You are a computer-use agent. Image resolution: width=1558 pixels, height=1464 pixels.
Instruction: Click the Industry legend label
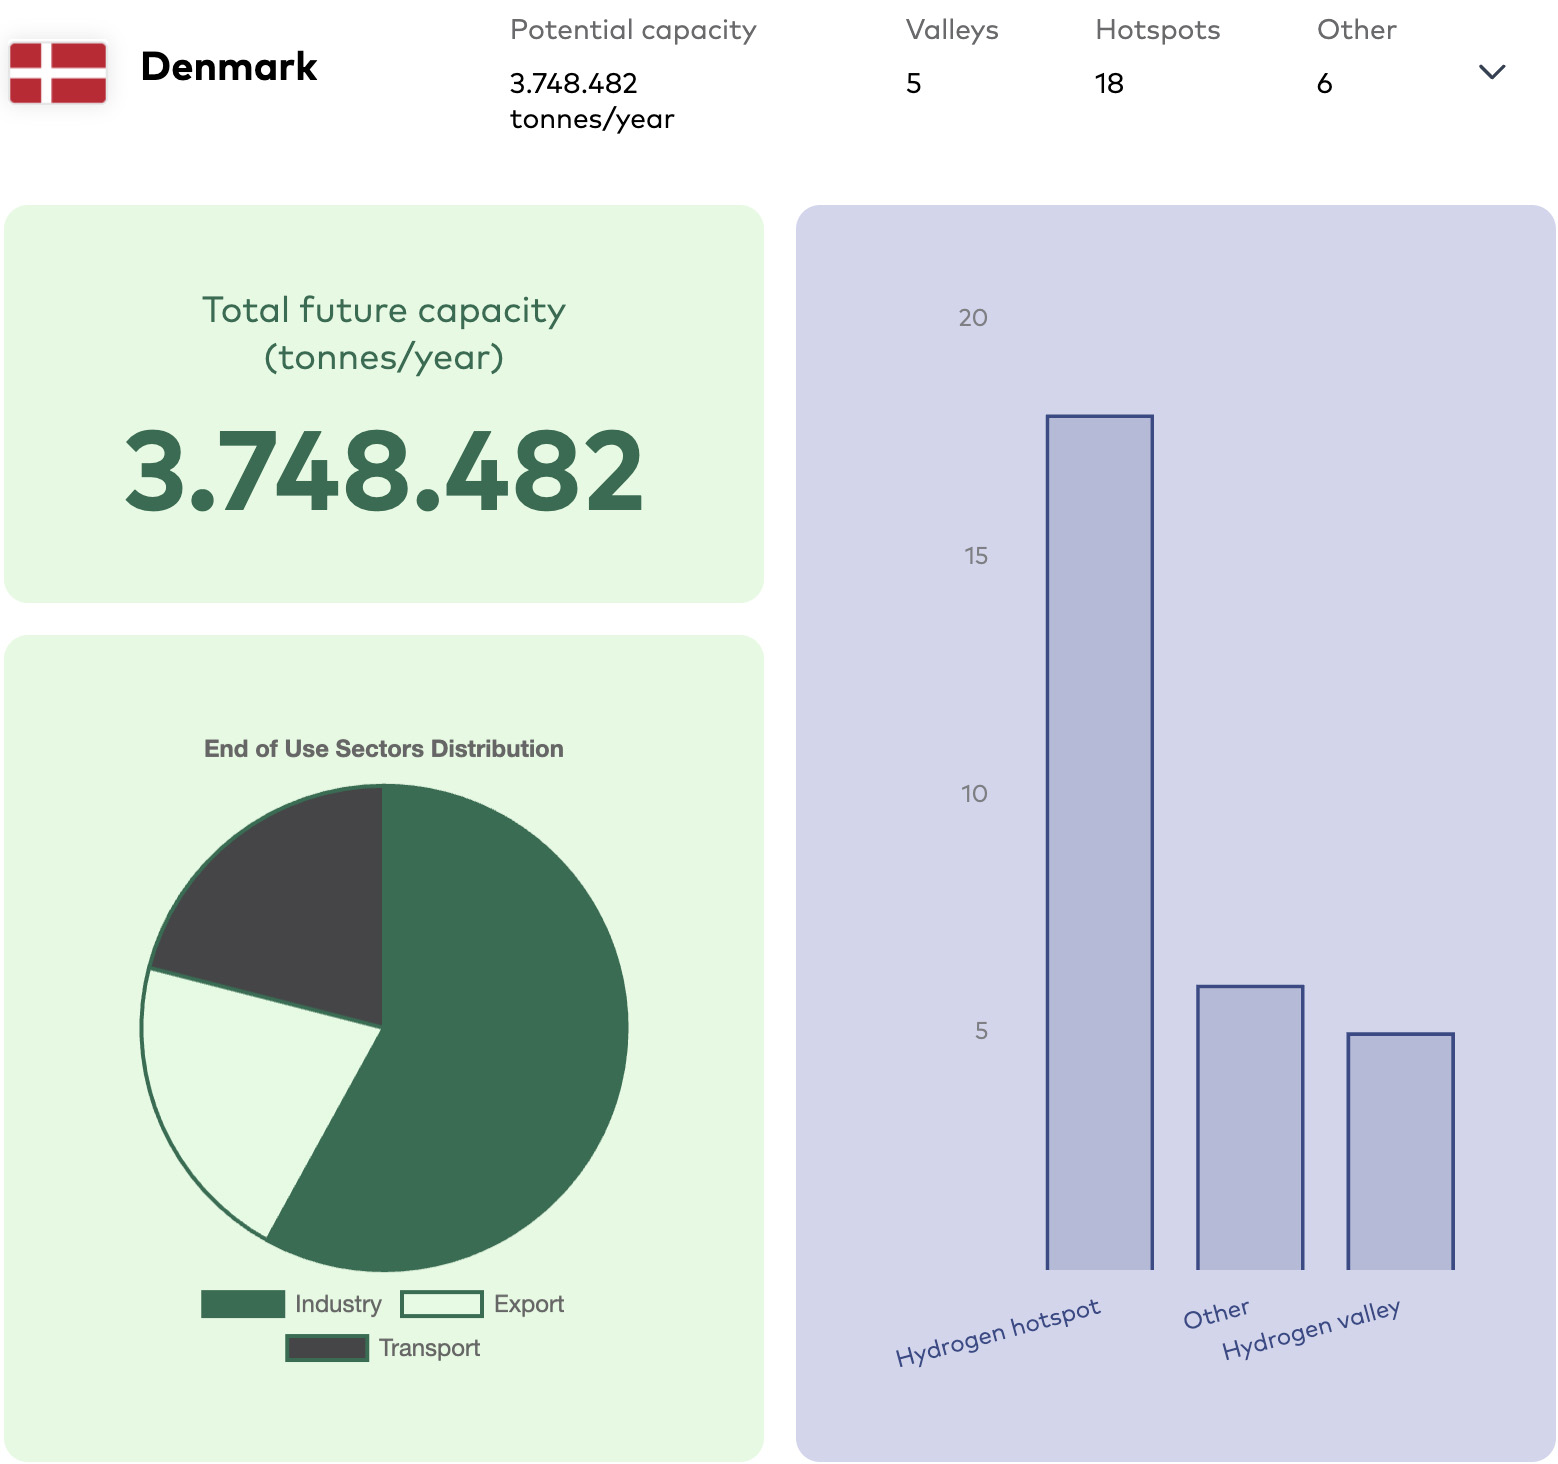(338, 1304)
